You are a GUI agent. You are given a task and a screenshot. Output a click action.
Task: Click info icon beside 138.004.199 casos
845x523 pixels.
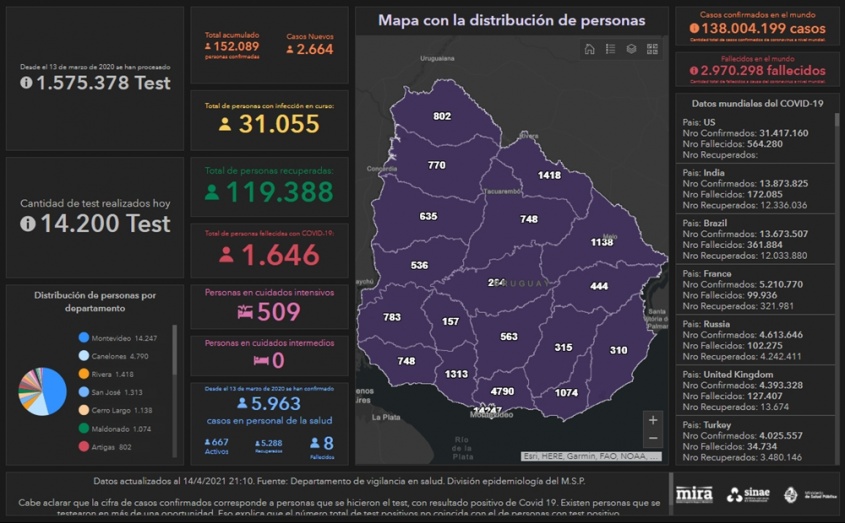click(694, 29)
